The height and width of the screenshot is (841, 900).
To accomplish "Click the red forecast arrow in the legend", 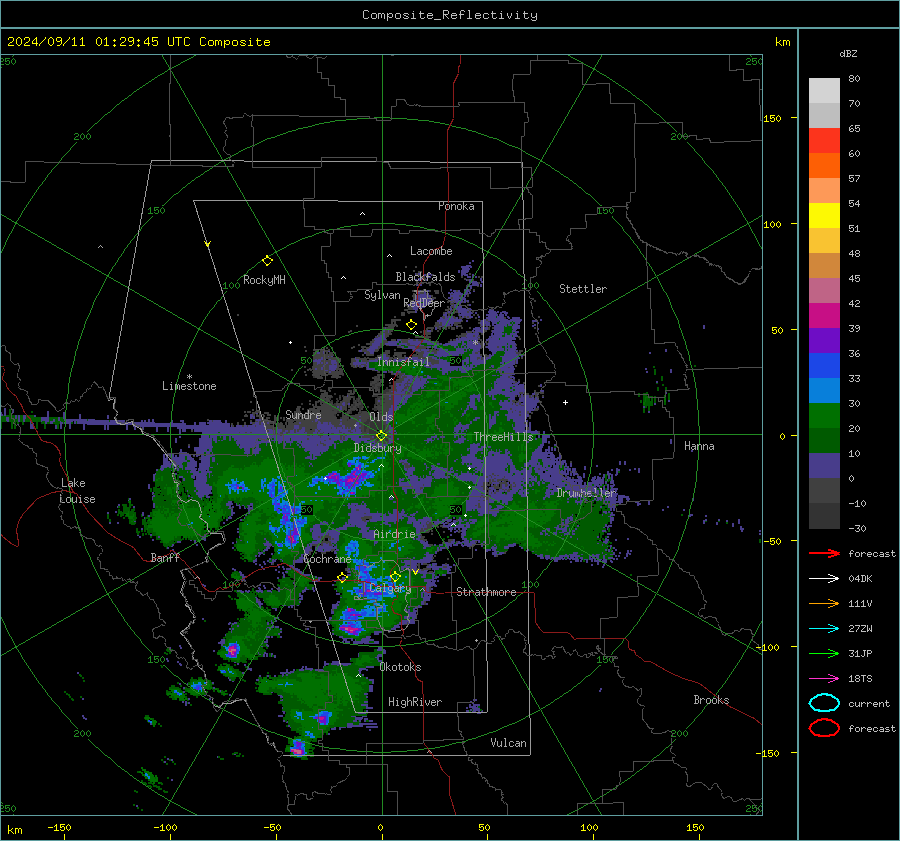I will tap(824, 553).
